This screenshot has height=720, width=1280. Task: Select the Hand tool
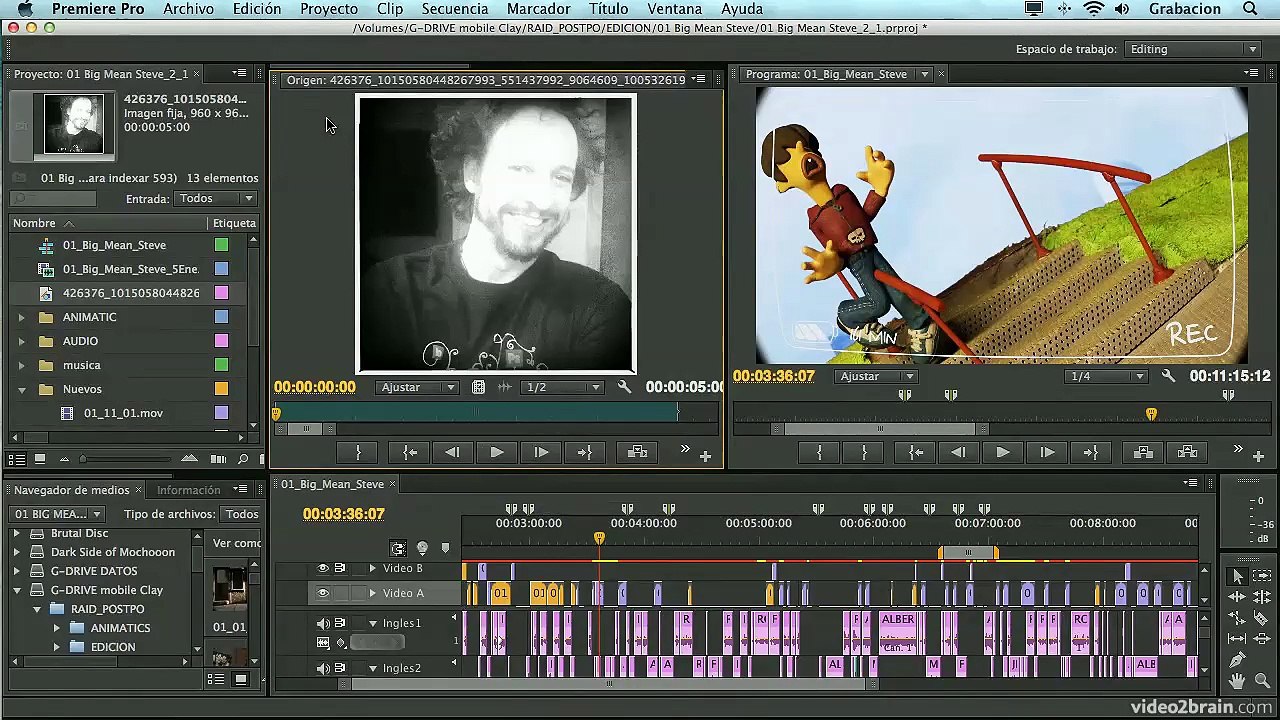pos(1237,681)
